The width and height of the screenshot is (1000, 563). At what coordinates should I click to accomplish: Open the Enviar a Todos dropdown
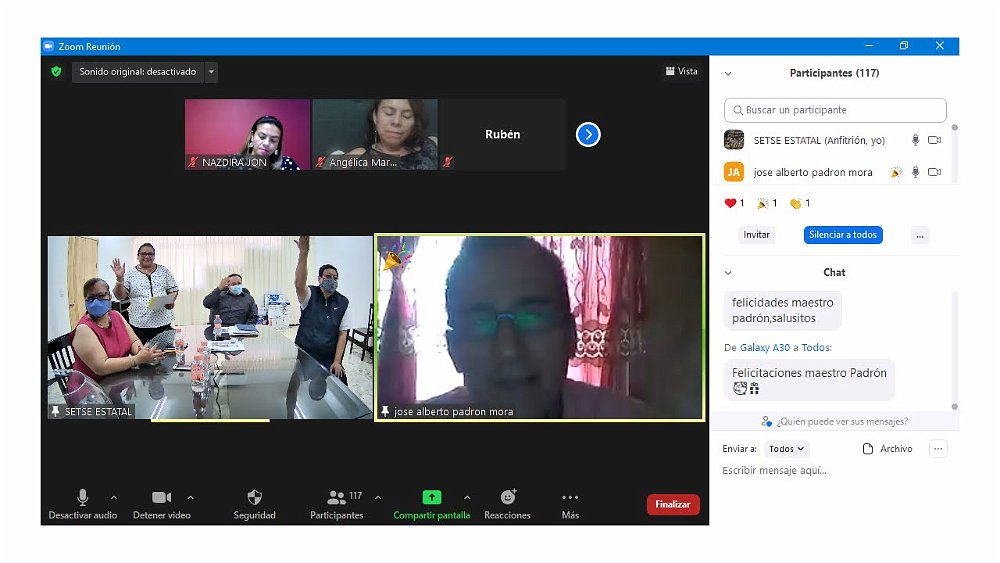[x=787, y=449]
